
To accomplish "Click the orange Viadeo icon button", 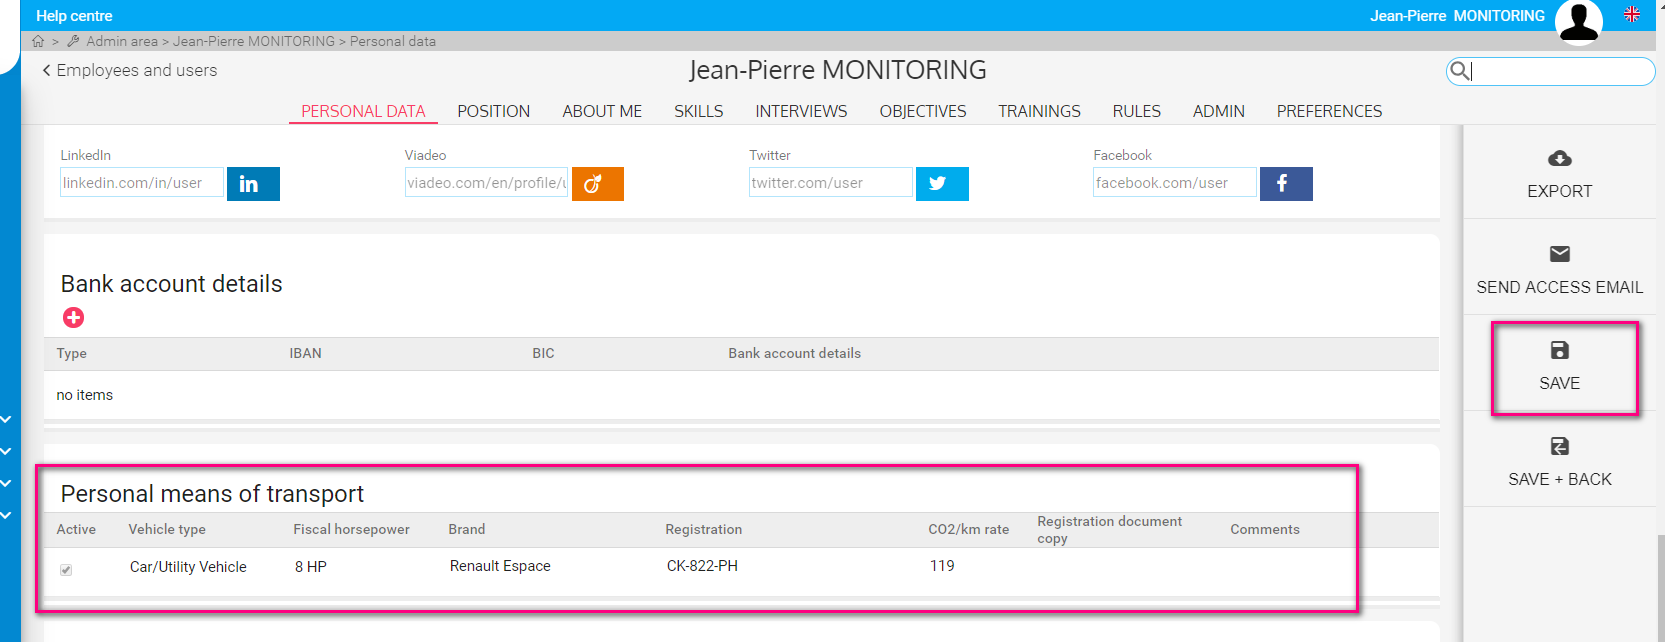I will pos(598,184).
